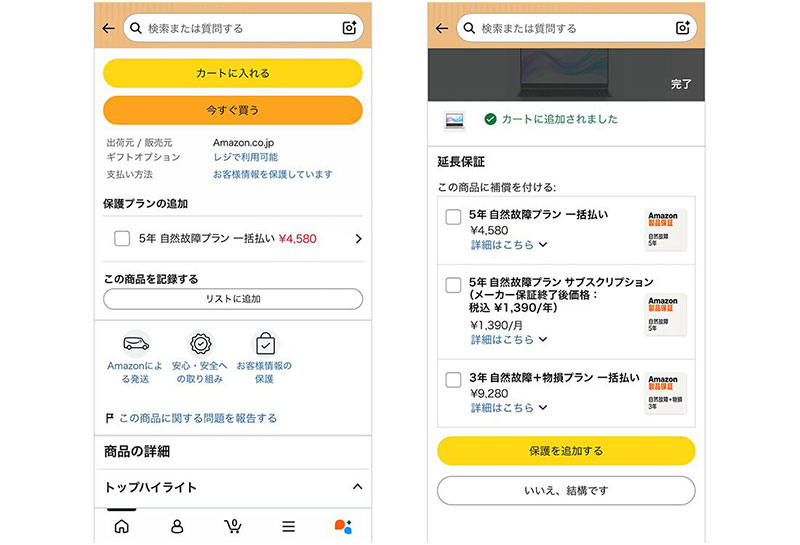Tap the green checkmark added-to-cart icon
Viewport: 800px width, 545px height.
click(490, 119)
